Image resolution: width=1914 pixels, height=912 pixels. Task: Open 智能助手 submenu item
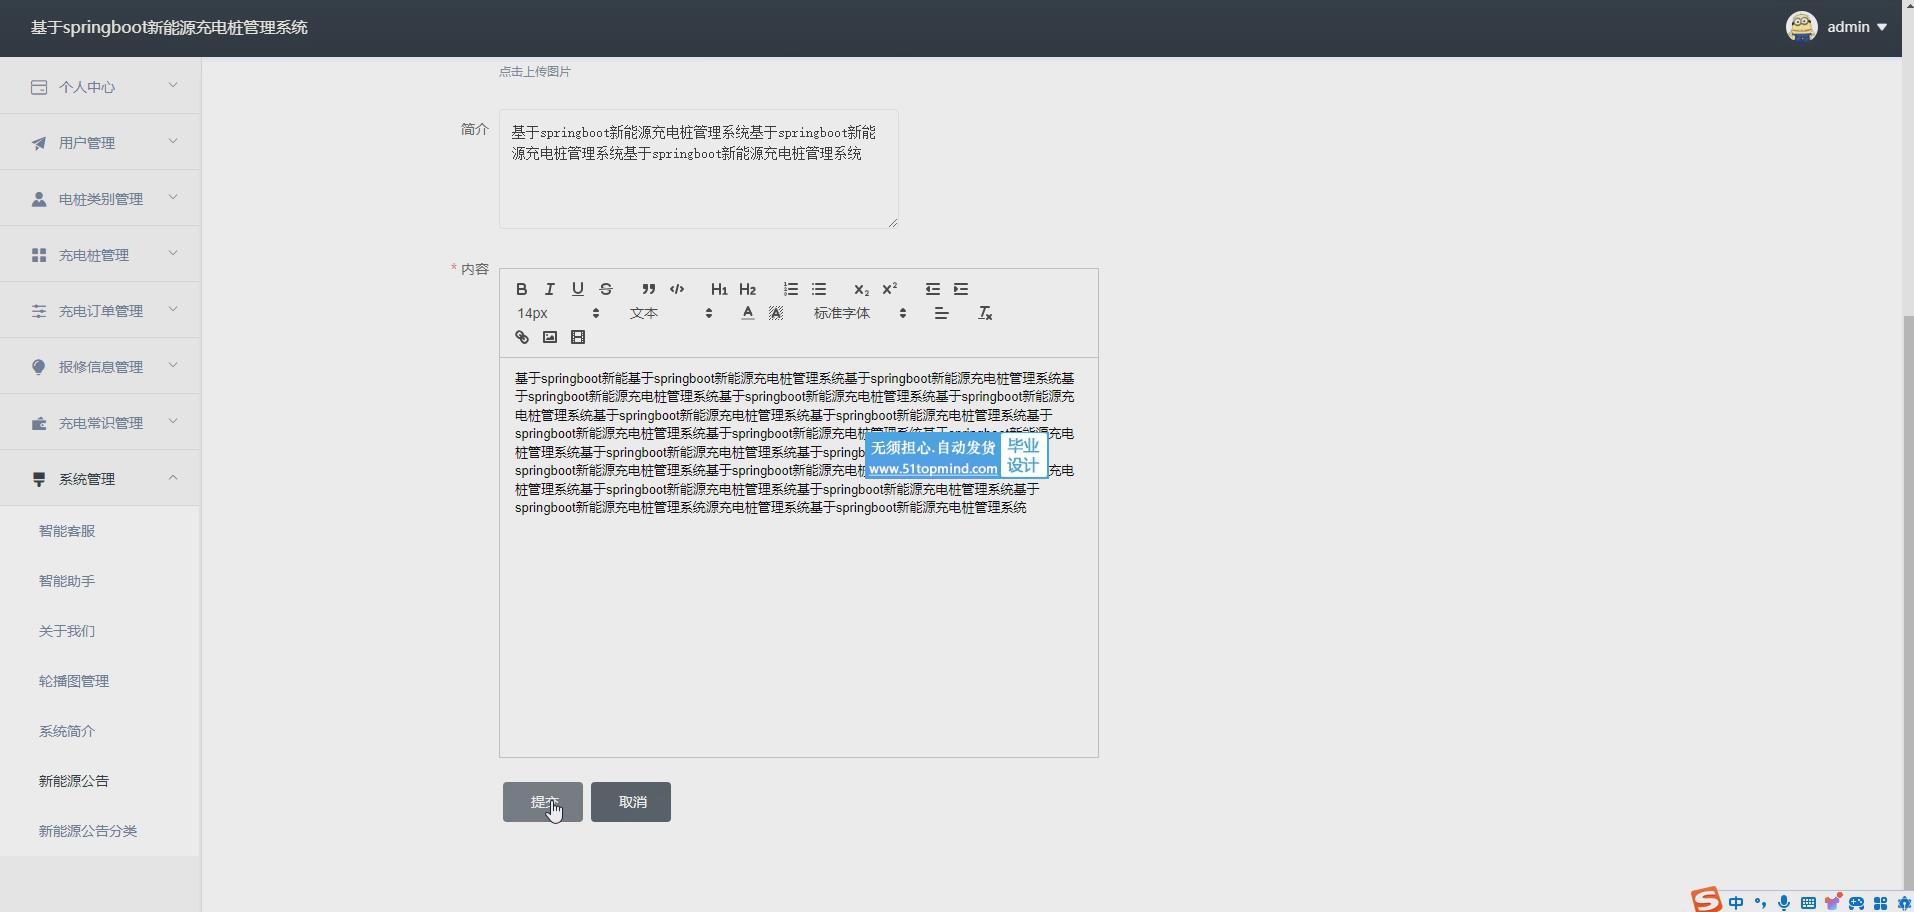click(x=100, y=581)
